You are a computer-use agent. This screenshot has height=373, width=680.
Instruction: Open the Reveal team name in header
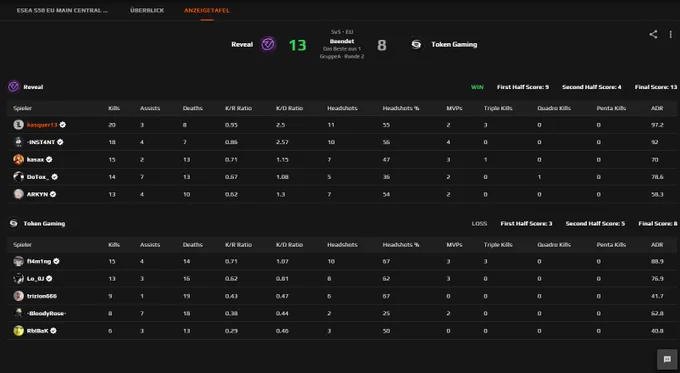[x=242, y=44]
